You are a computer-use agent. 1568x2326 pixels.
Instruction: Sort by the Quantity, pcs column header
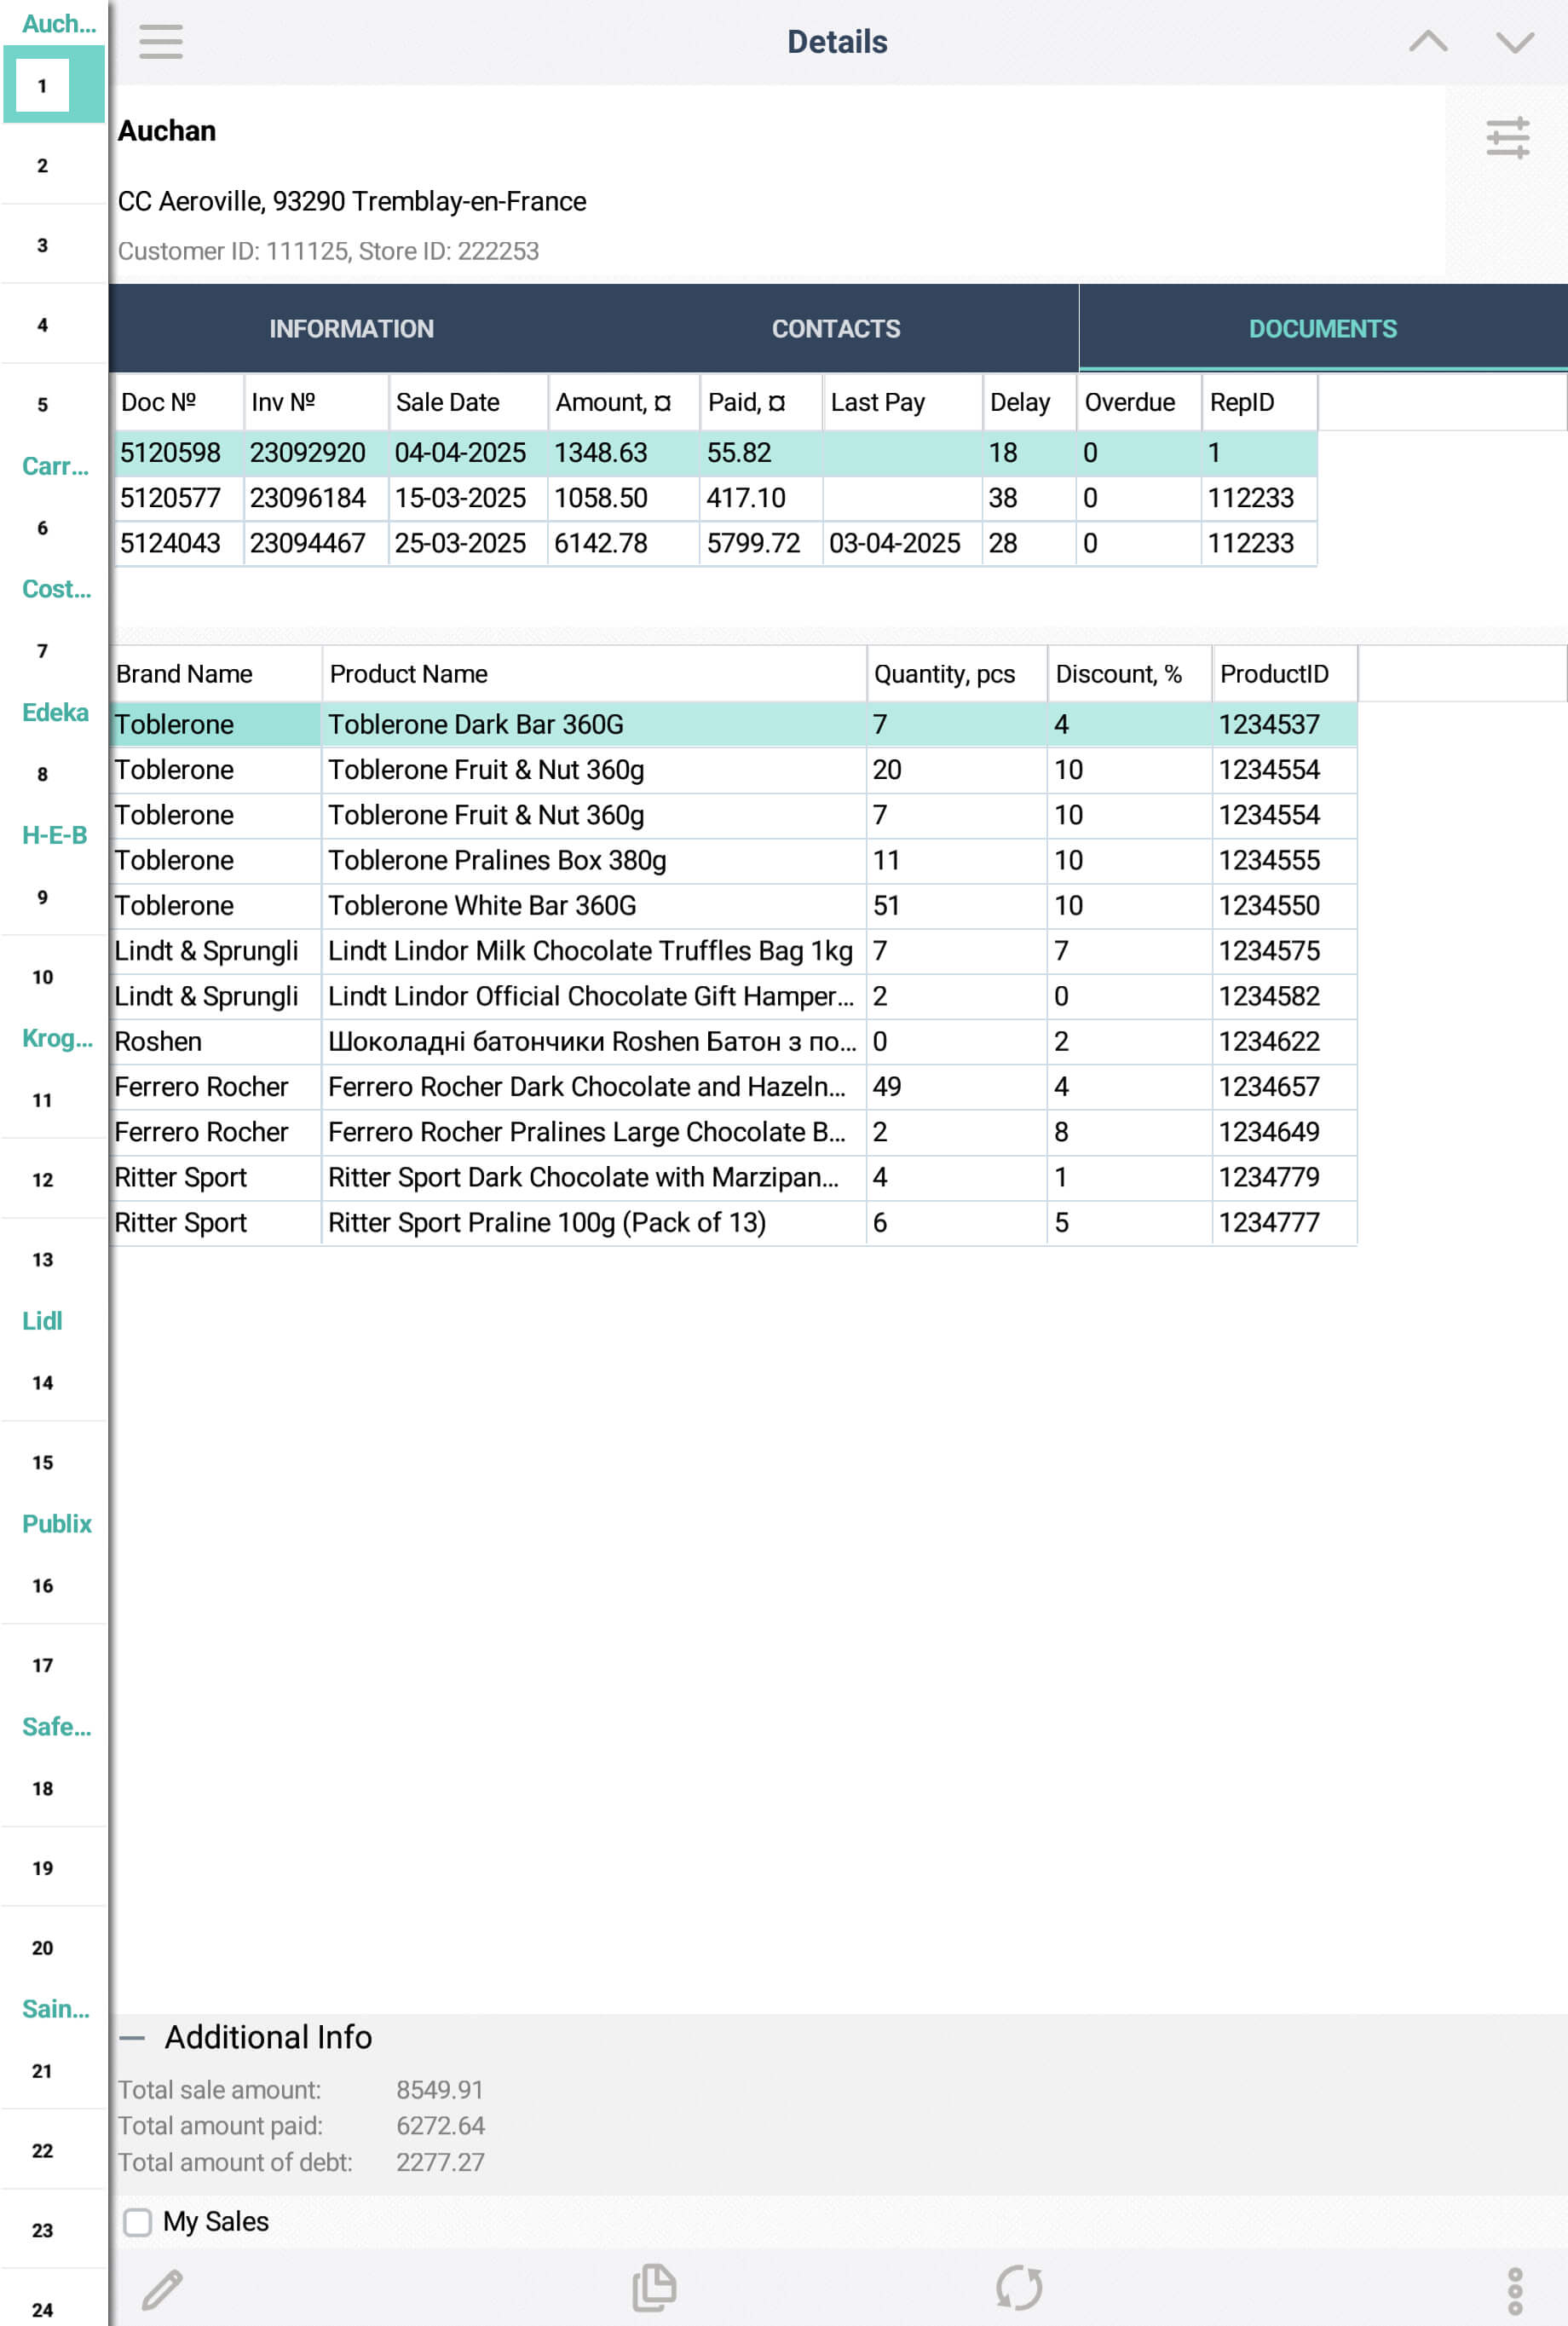click(x=944, y=675)
